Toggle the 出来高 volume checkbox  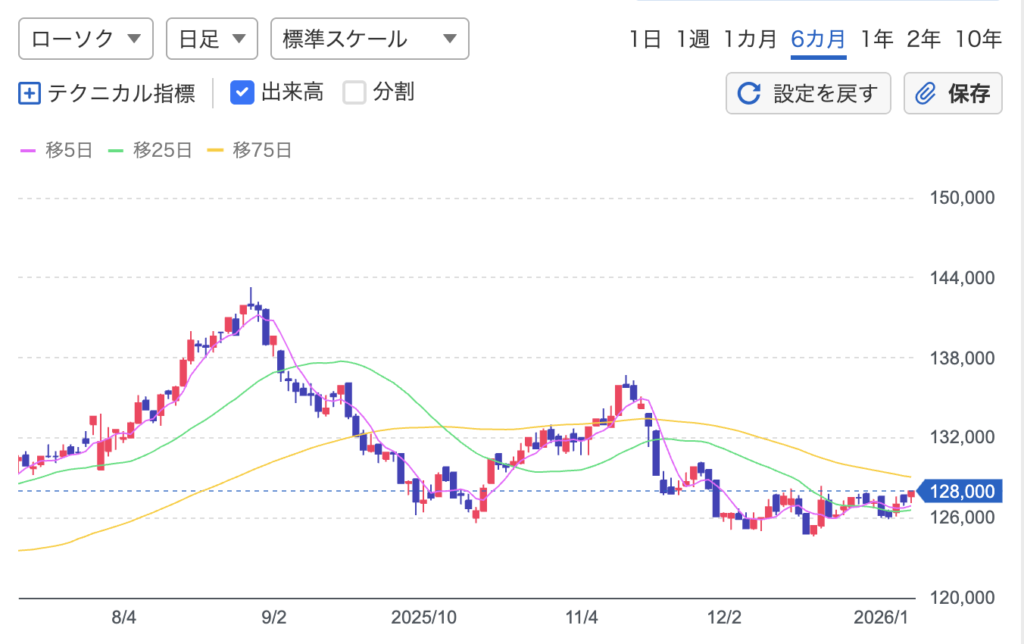tap(243, 93)
